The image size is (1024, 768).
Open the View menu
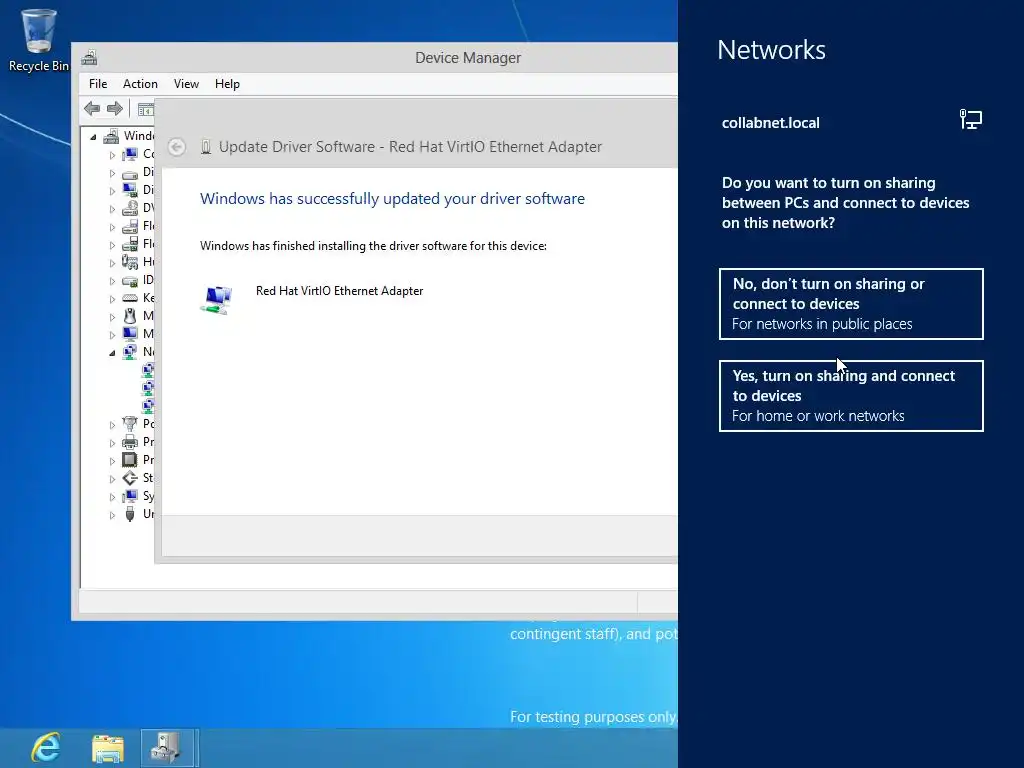186,84
